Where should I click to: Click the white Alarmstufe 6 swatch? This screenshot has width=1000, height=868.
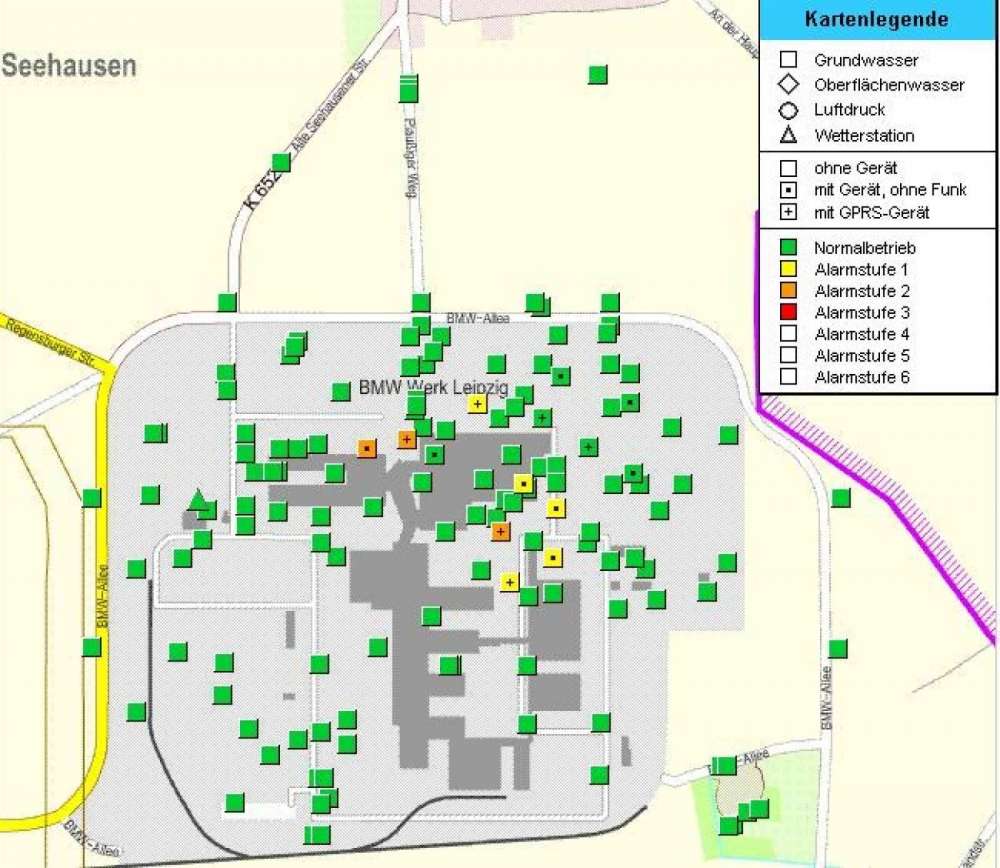coord(788,377)
